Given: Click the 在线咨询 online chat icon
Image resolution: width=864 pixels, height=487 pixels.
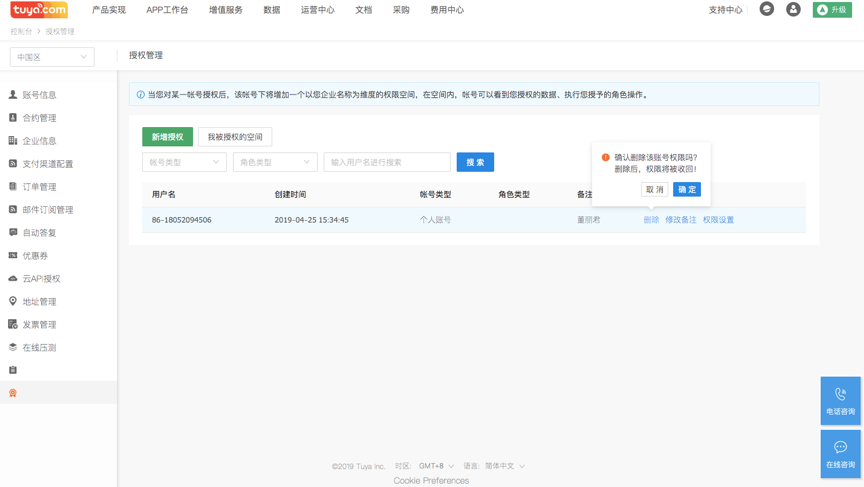Looking at the screenshot, I should (840, 447).
